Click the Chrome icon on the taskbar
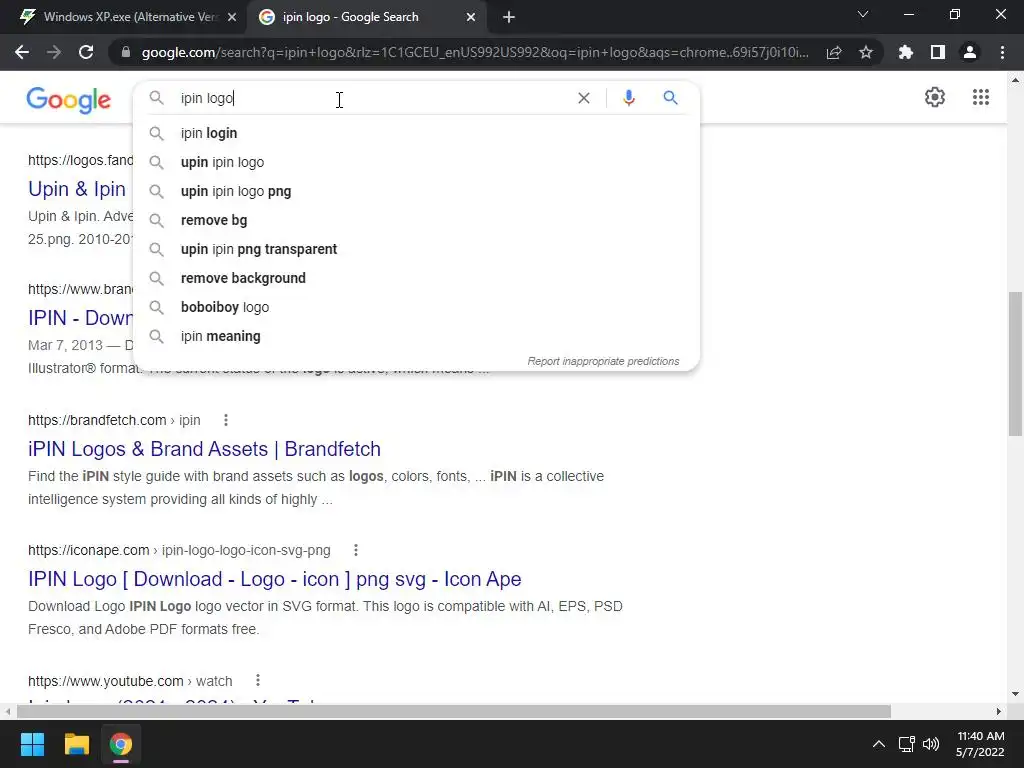The width and height of the screenshot is (1024, 768). (121, 744)
